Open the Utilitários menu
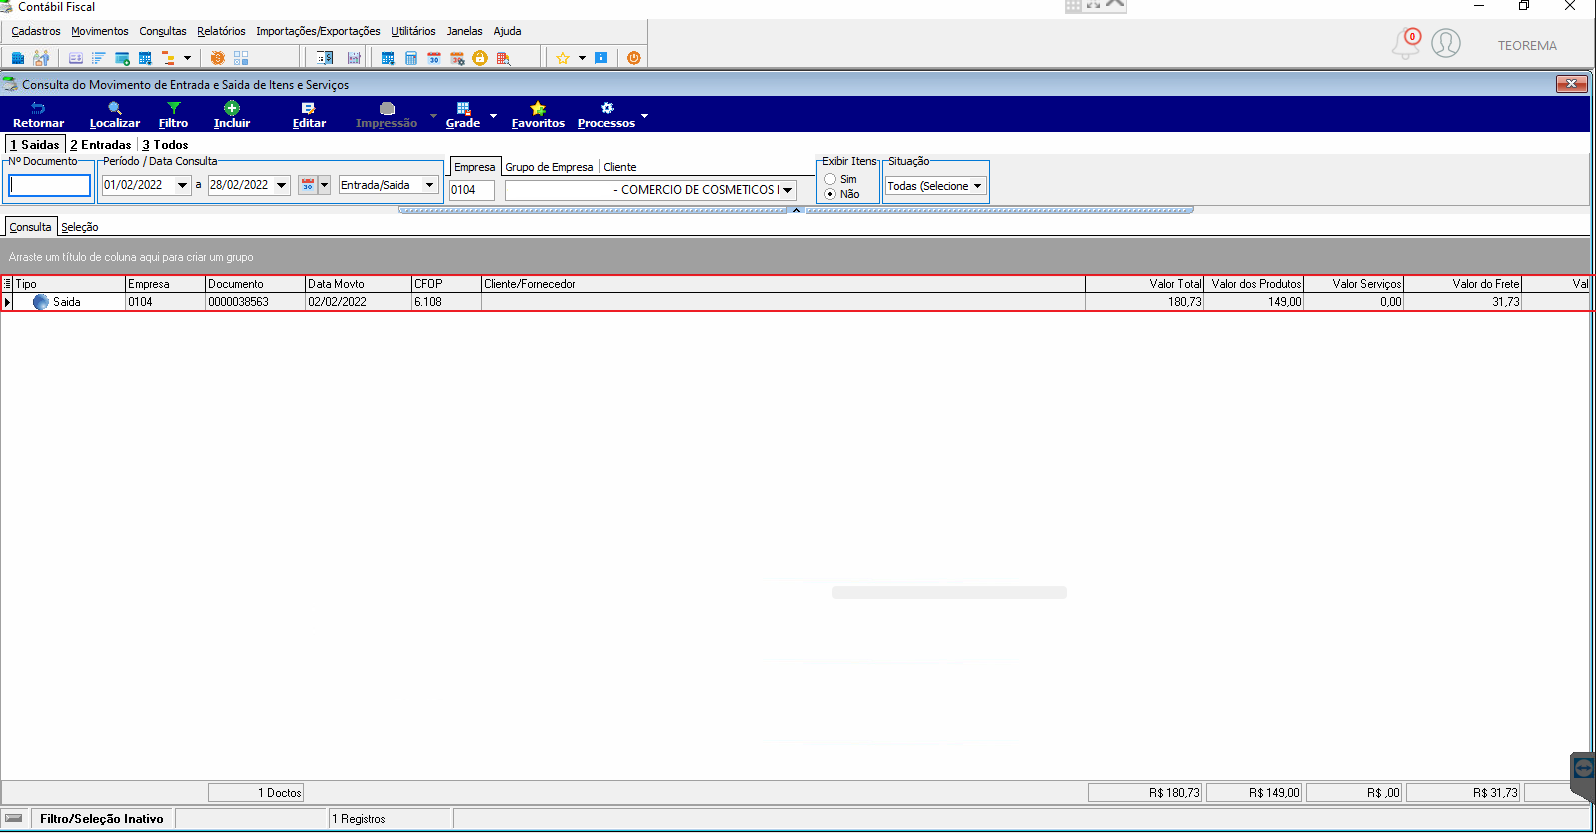 click(x=413, y=31)
